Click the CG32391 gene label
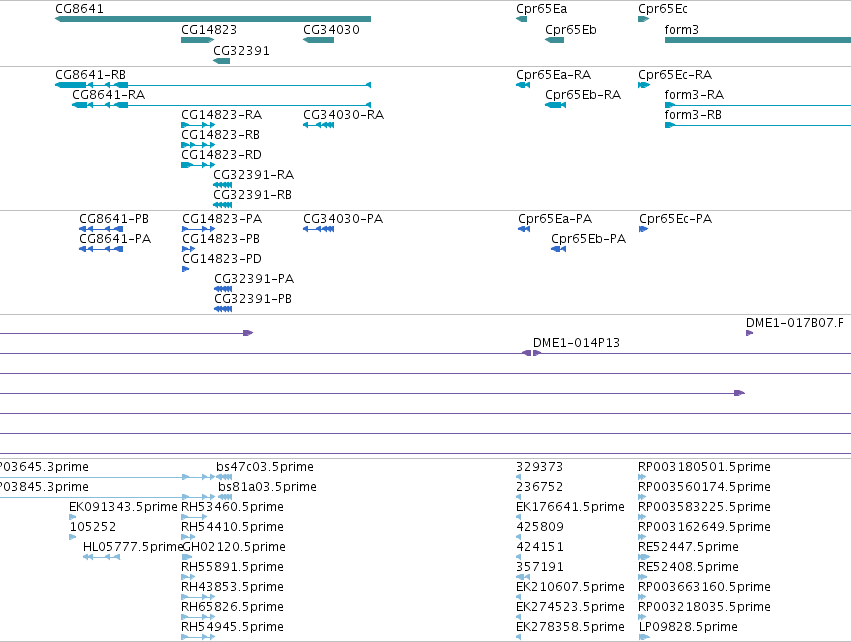 tap(241, 50)
